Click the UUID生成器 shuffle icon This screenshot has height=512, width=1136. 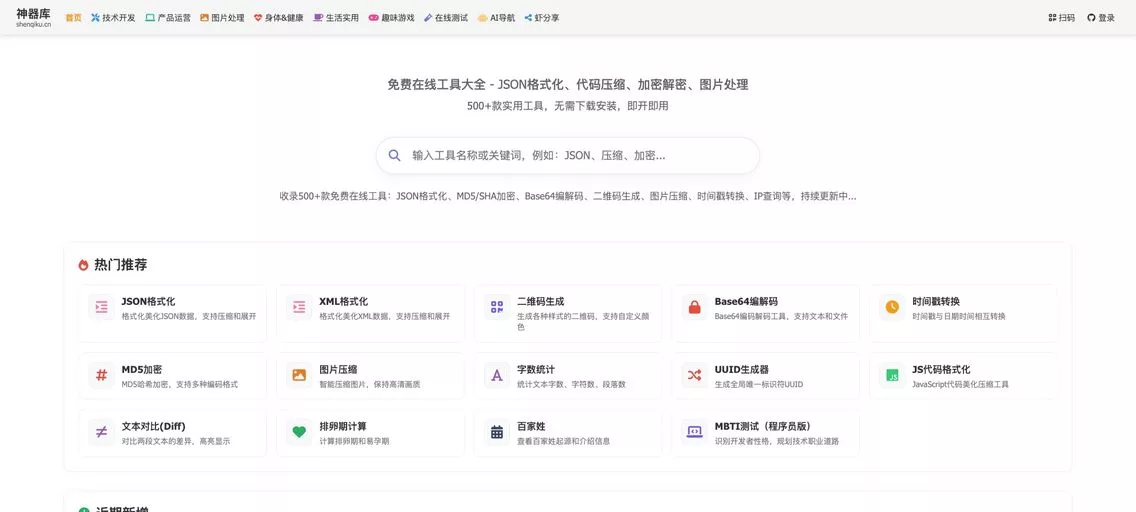click(x=695, y=375)
